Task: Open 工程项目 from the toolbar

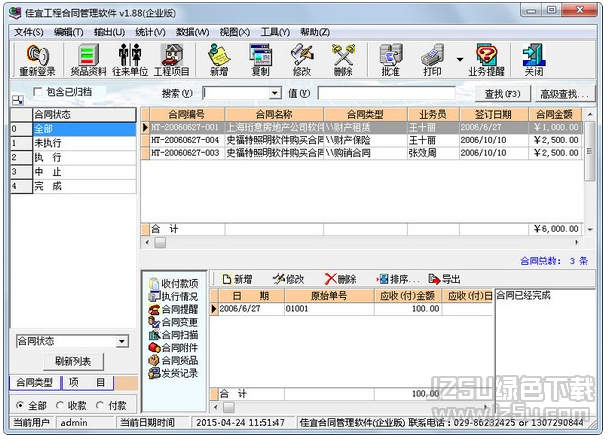Action: (172, 60)
